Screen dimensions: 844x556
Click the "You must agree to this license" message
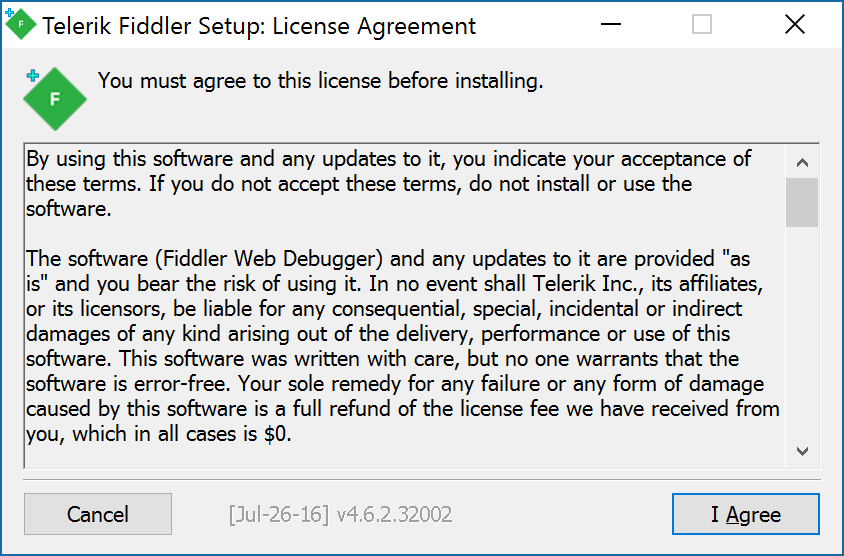[320, 81]
